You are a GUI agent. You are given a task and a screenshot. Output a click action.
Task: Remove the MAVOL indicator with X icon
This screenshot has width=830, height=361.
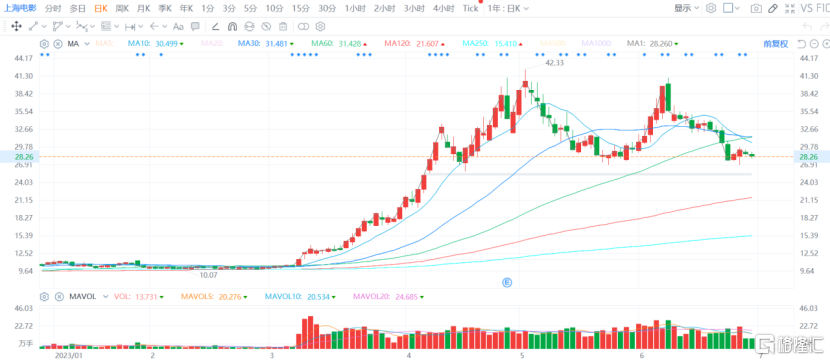pos(58,296)
